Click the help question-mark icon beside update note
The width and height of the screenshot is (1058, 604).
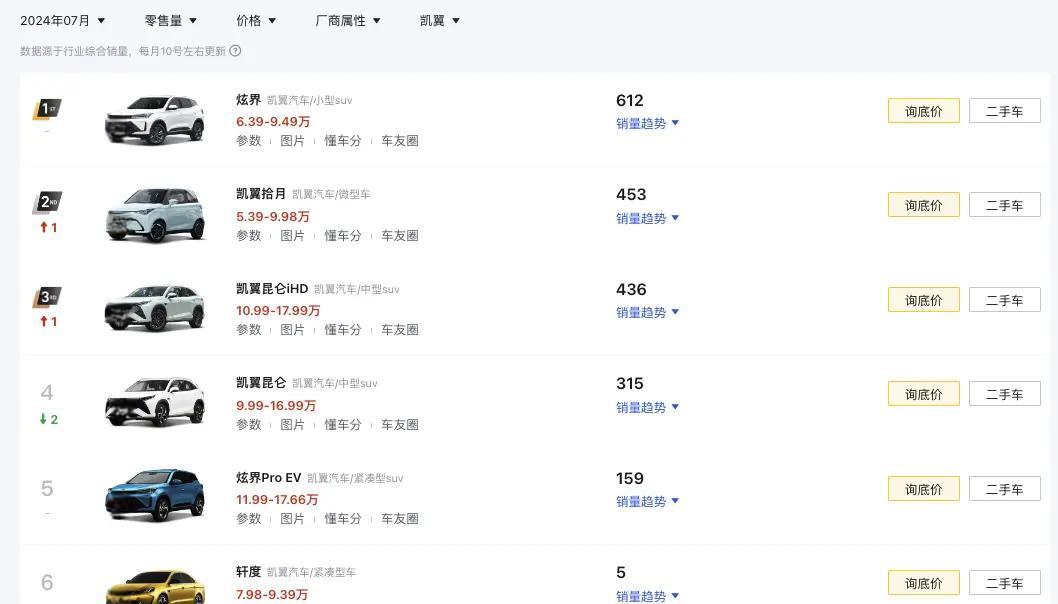point(235,51)
